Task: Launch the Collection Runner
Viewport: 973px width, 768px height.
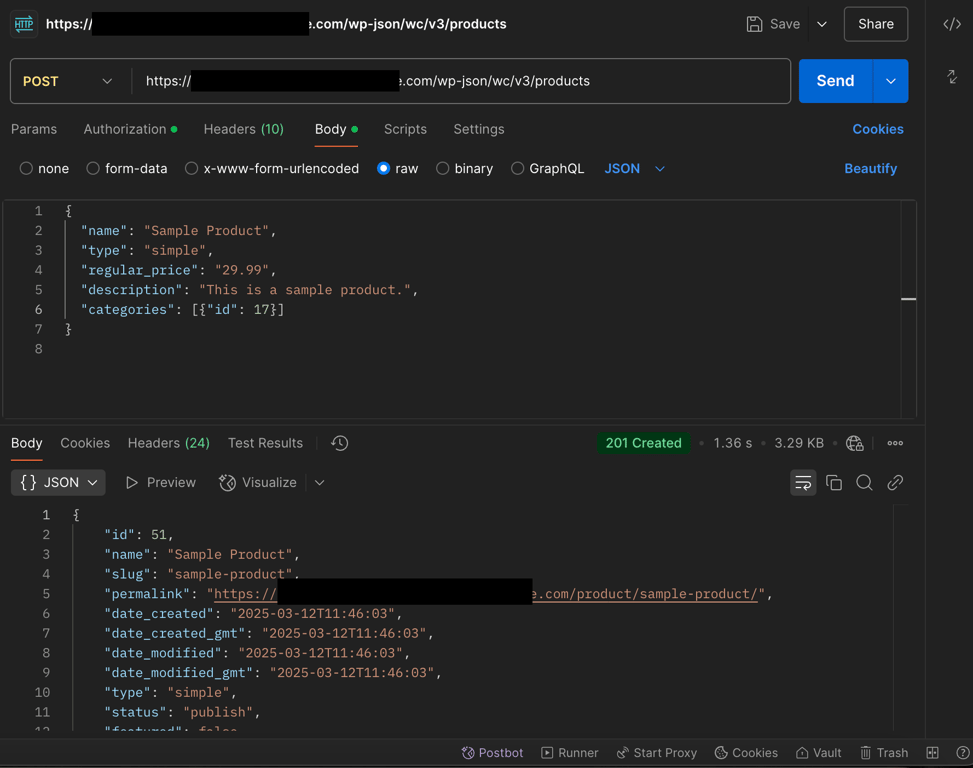Action: [x=569, y=752]
